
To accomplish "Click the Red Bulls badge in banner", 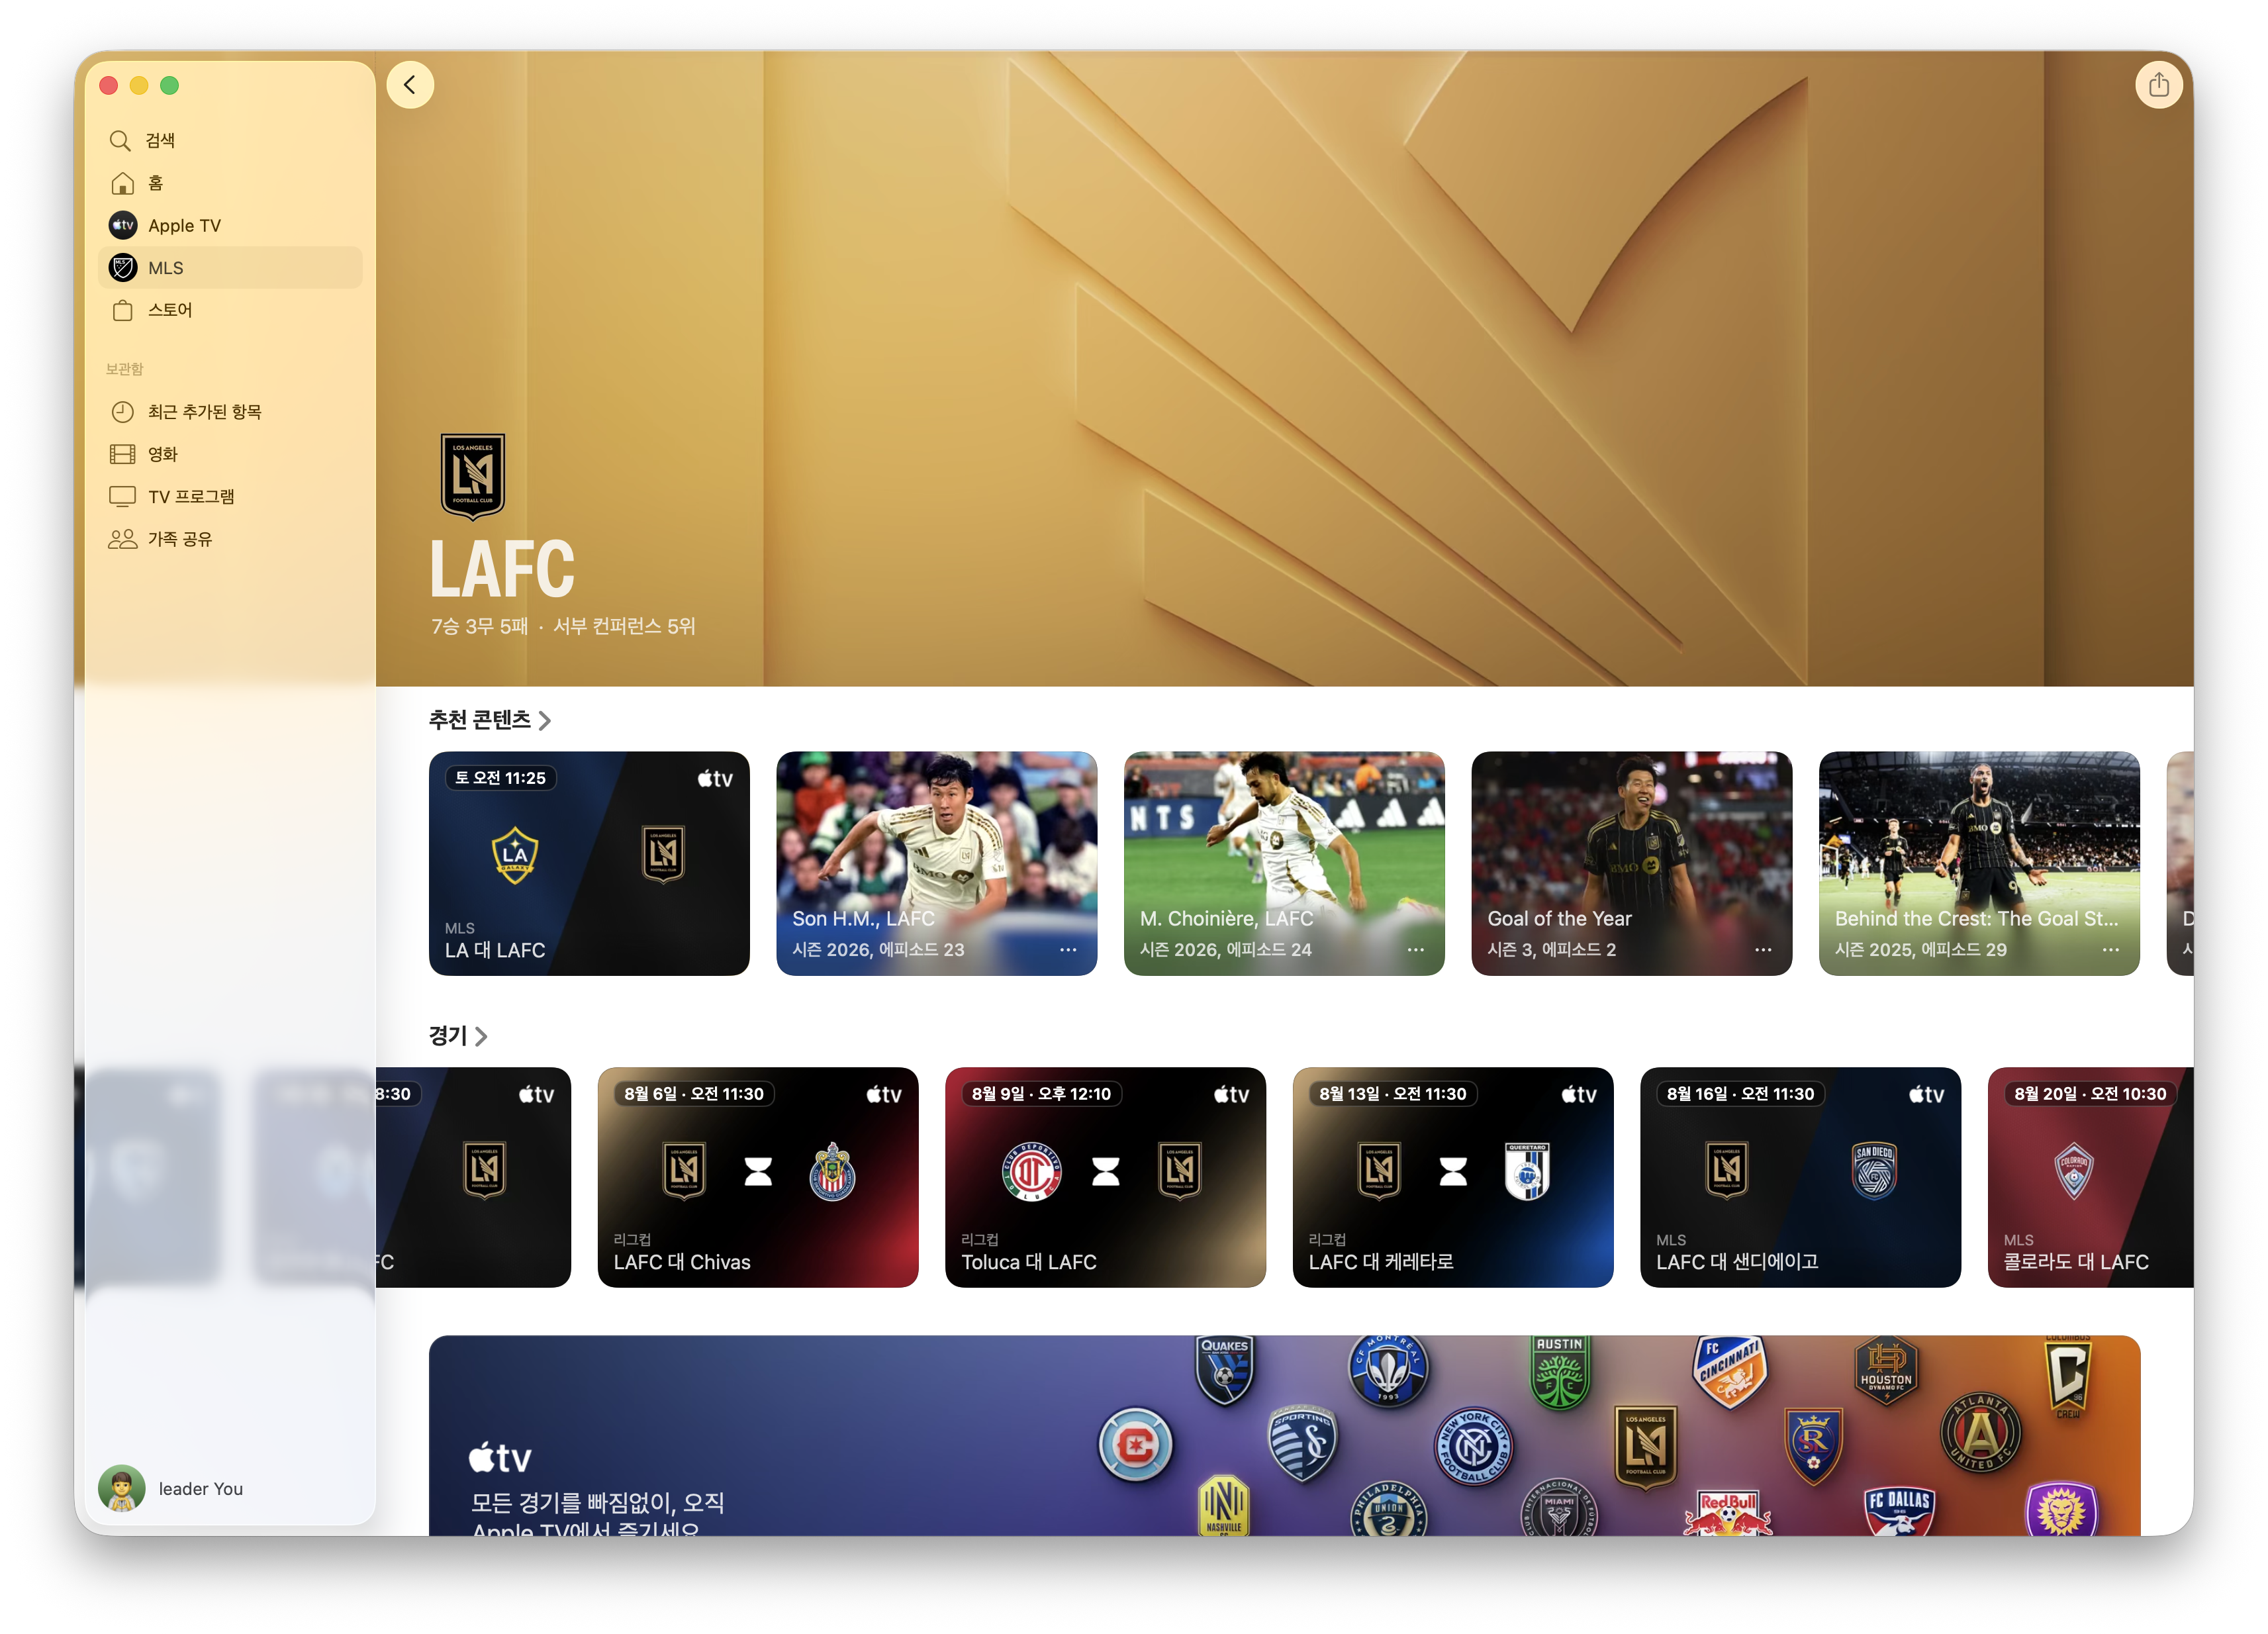I will pyautogui.click(x=1728, y=1513).
